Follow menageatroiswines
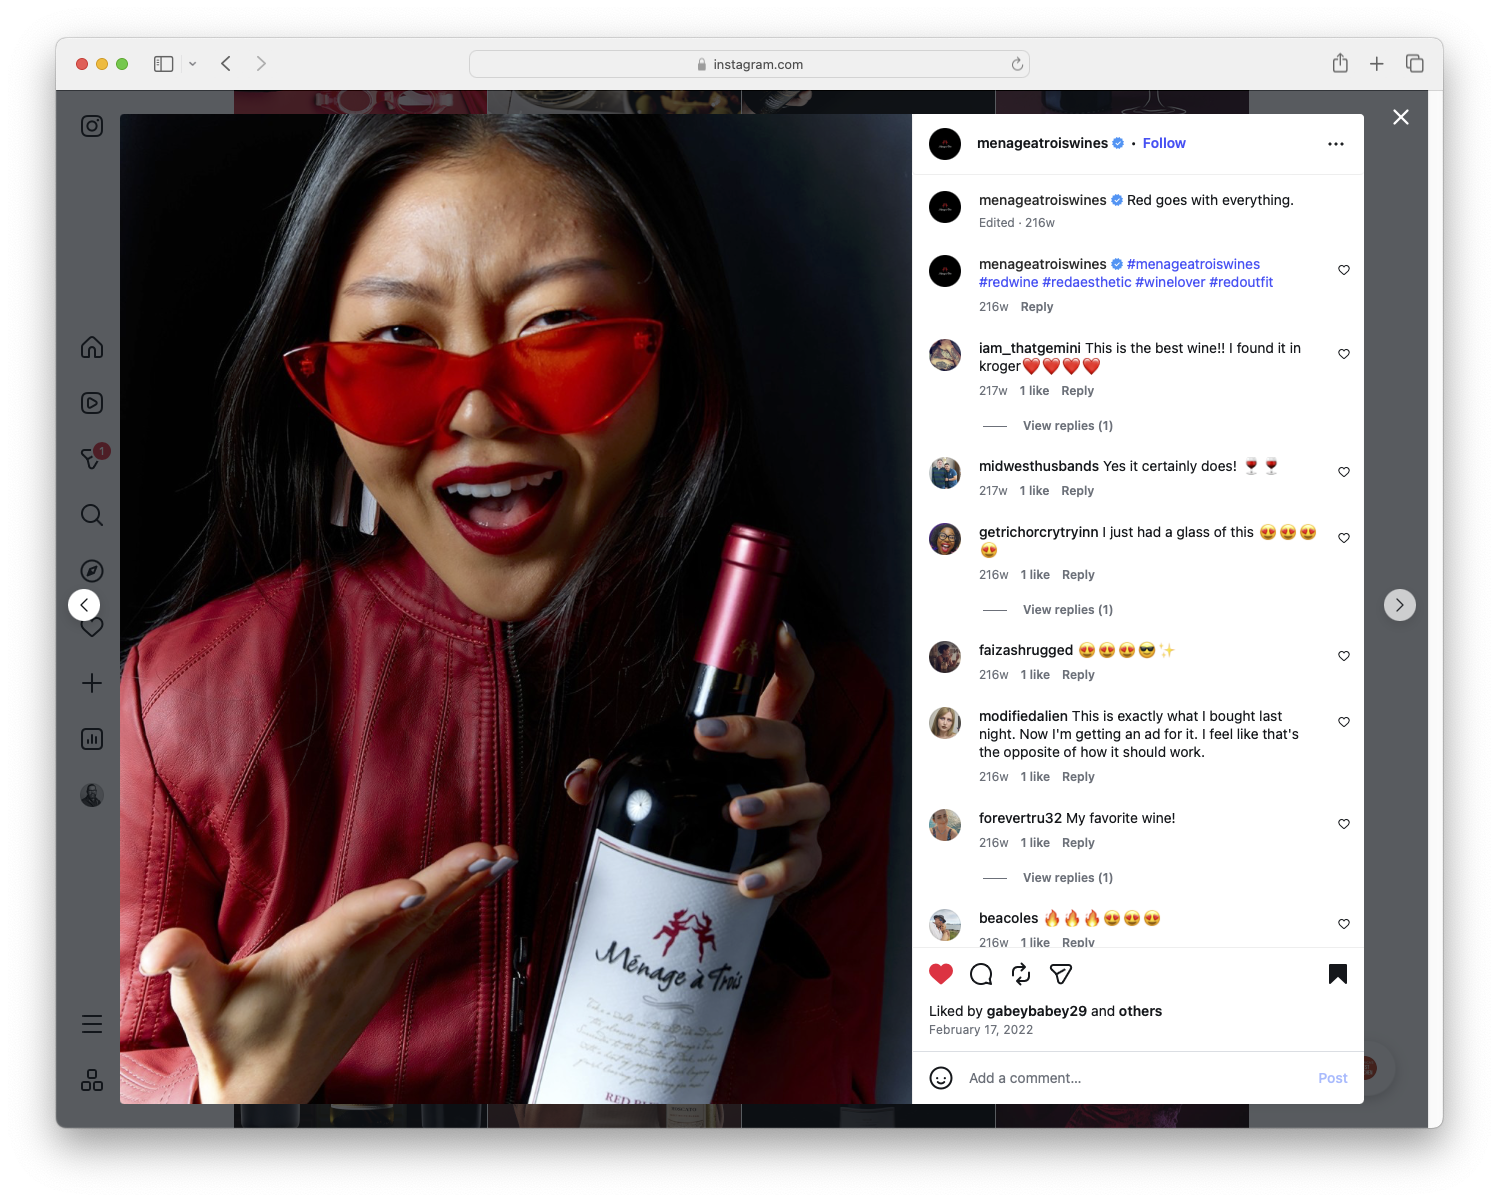 click(x=1163, y=143)
